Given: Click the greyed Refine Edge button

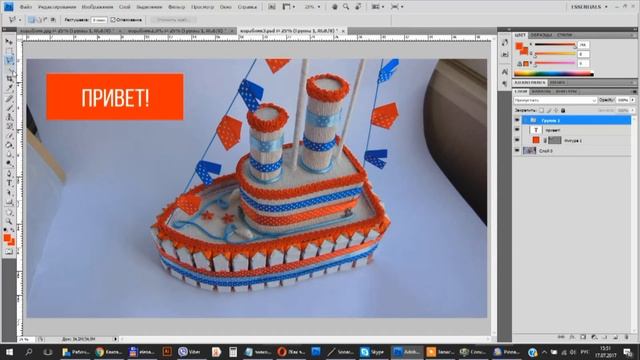Looking at the screenshot, I should [173, 20].
